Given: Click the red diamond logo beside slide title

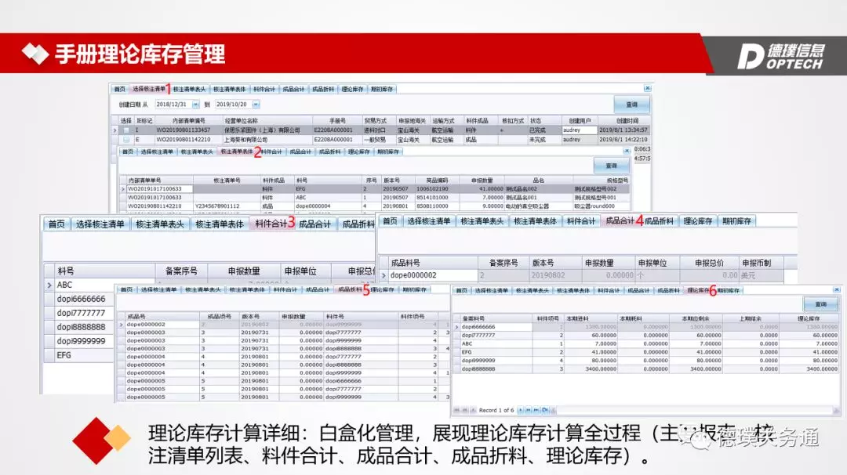Looking at the screenshot, I should (35, 54).
